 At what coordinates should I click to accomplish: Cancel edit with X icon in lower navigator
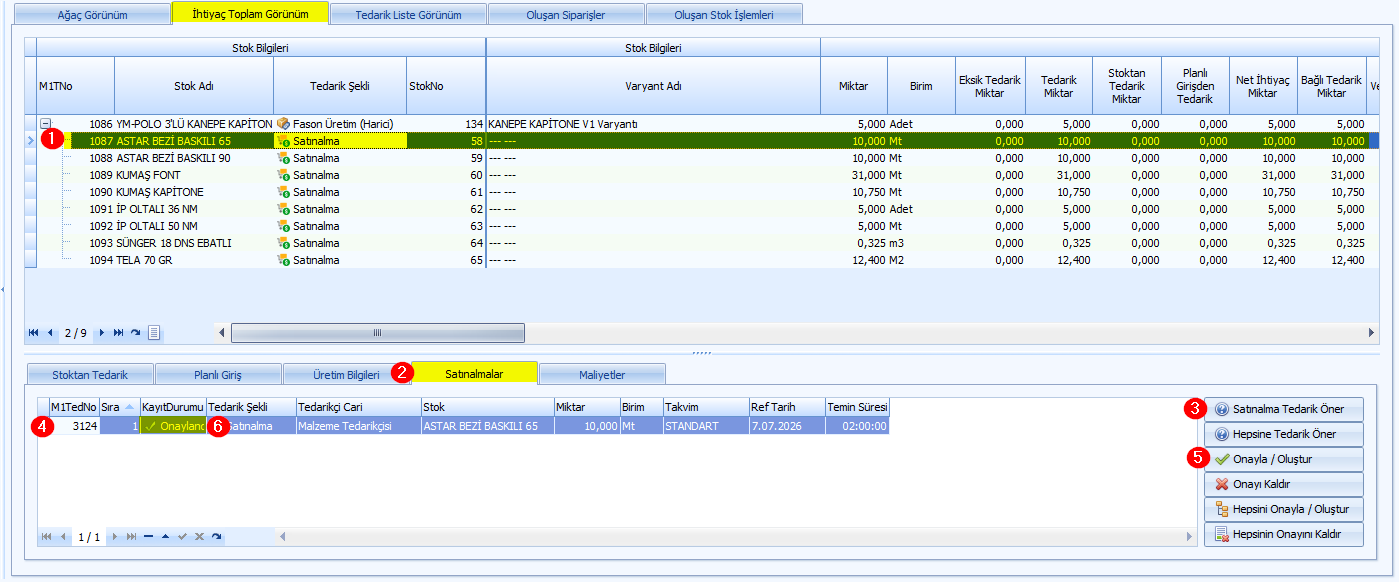(199, 537)
